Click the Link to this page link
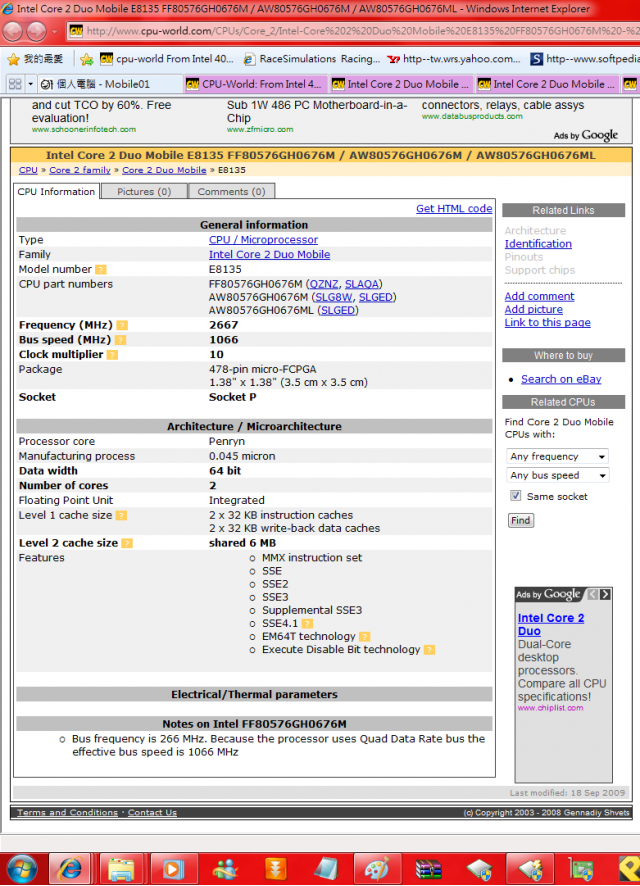Image resolution: width=640 pixels, height=886 pixels. pyautogui.click(x=547, y=322)
